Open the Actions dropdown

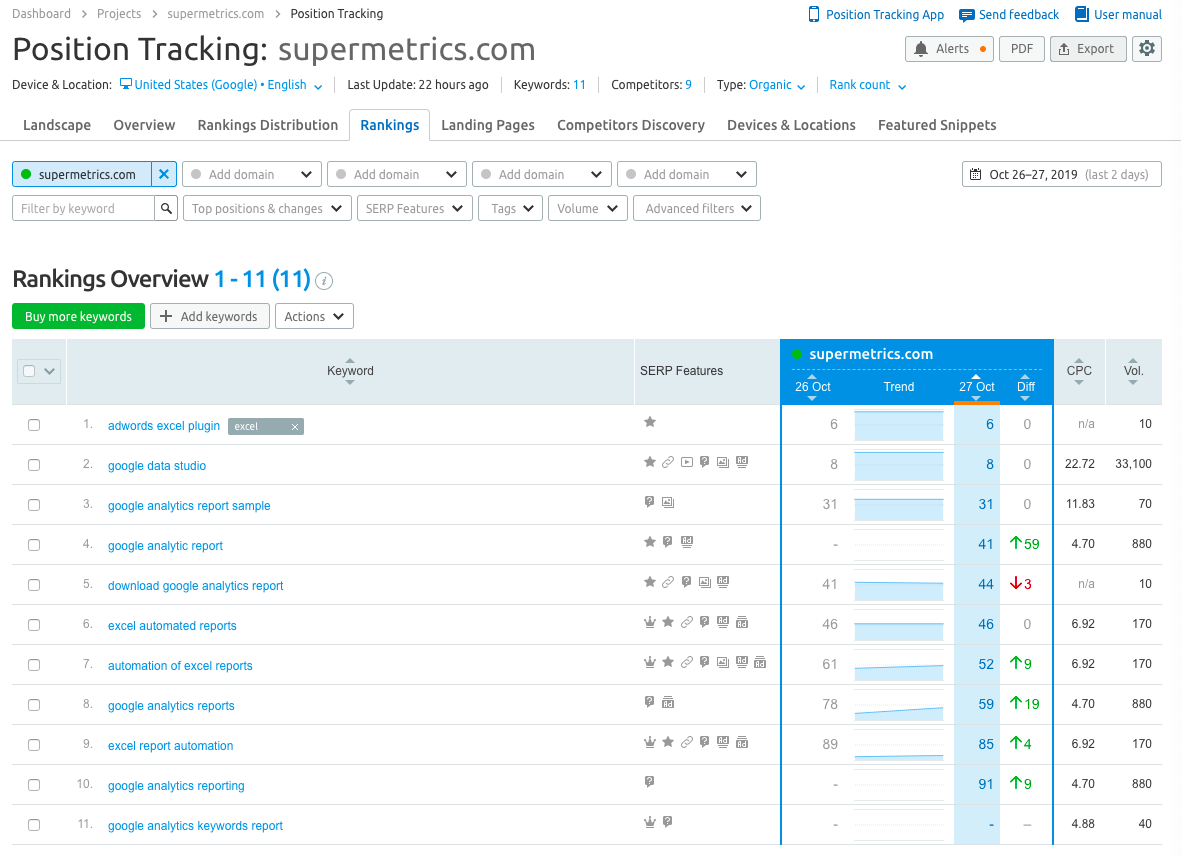click(x=314, y=316)
